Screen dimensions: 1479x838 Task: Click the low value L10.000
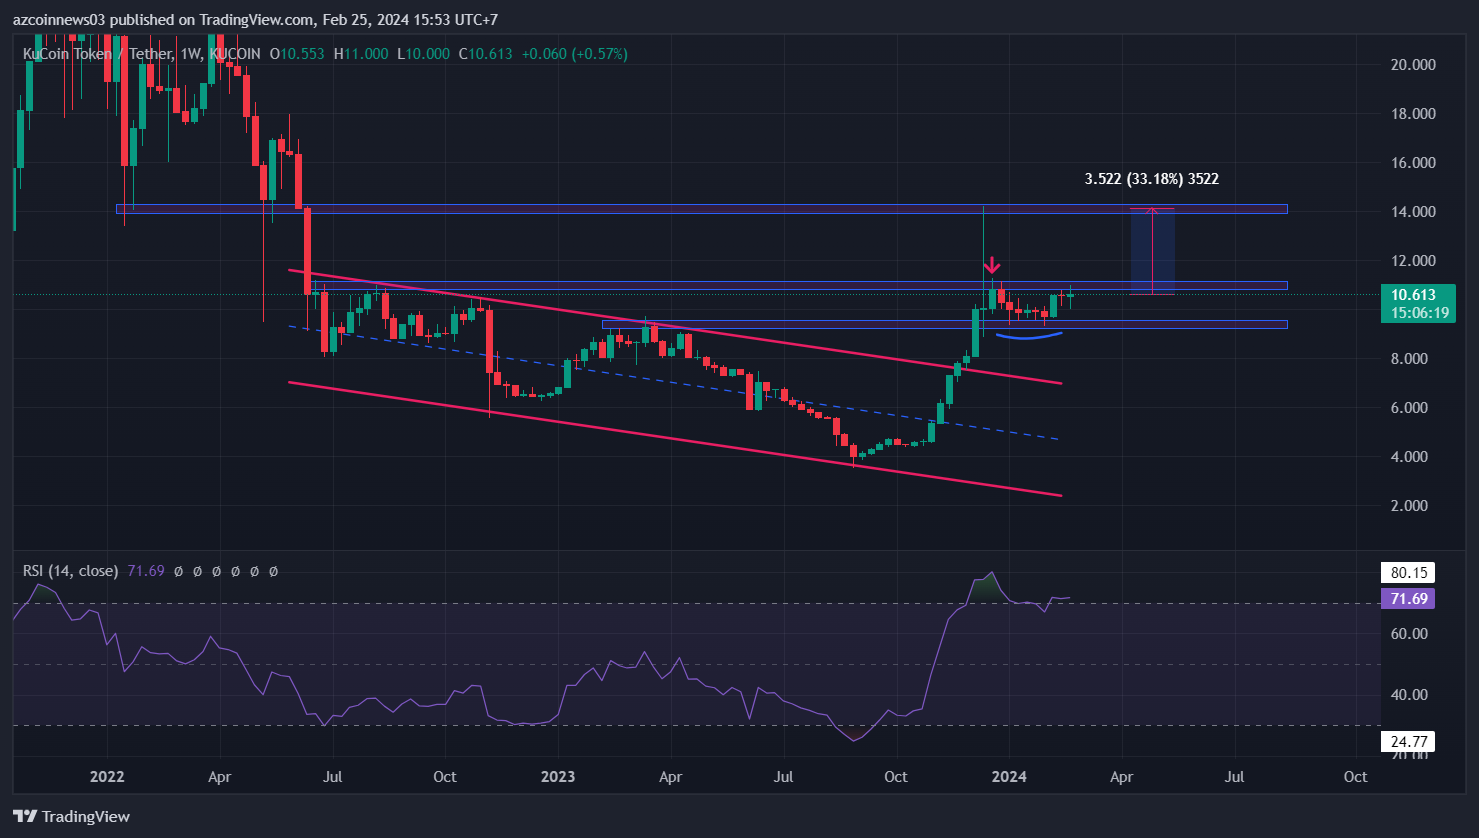tap(424, 54)
